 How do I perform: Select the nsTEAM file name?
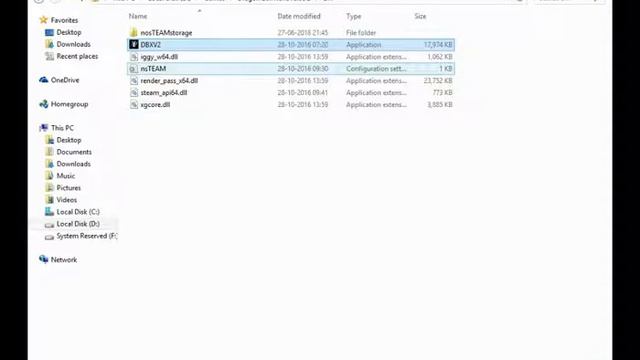pyautogui.click(x=153, y=69)
